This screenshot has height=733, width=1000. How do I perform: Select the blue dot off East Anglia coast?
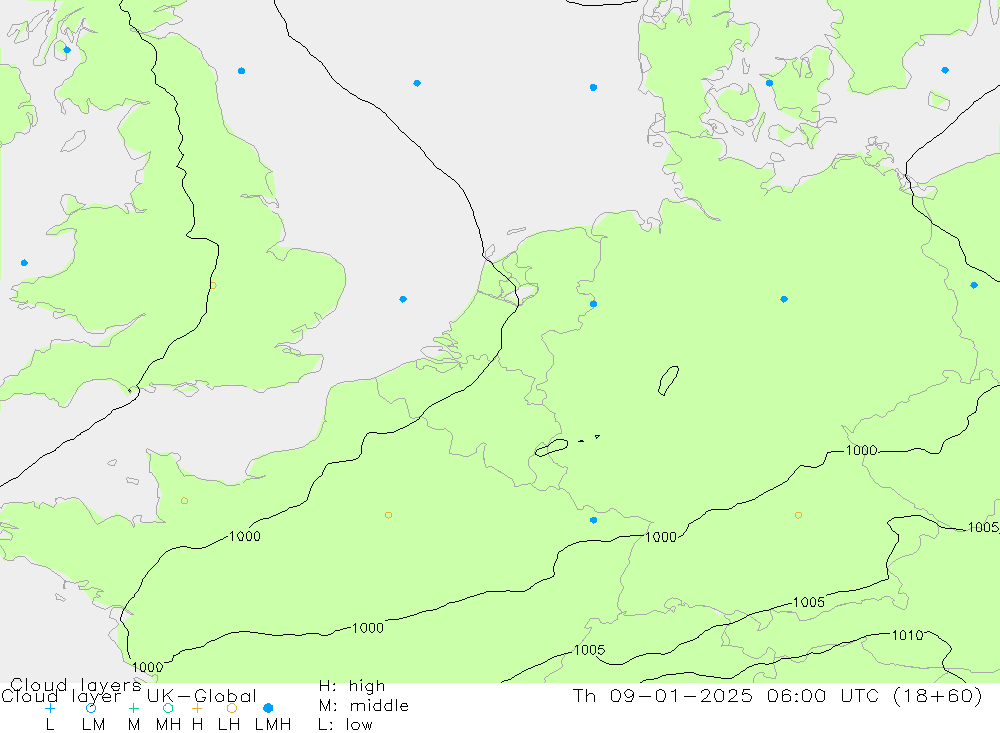point(403,299)
